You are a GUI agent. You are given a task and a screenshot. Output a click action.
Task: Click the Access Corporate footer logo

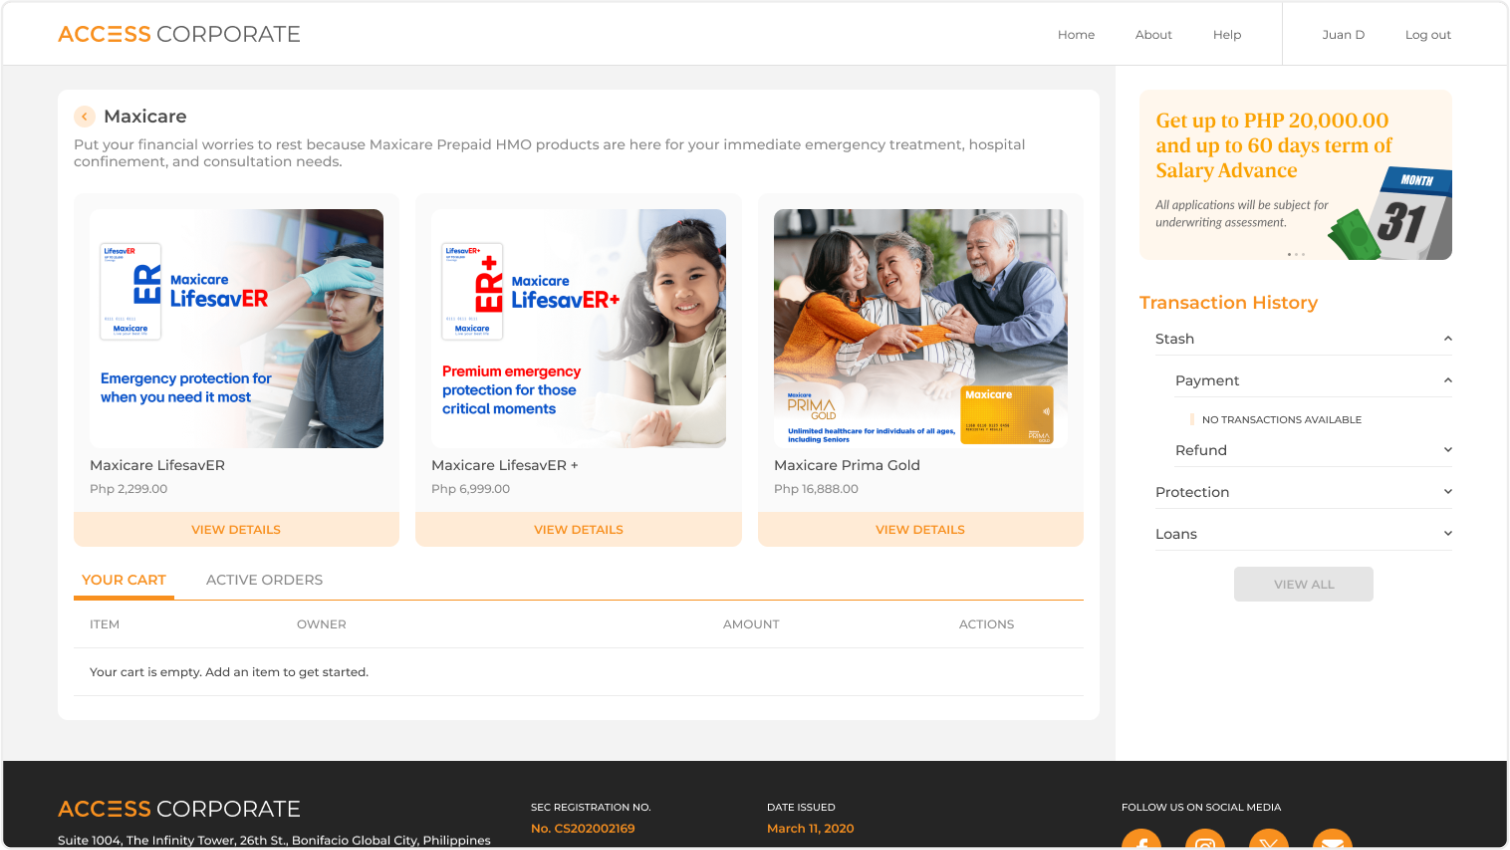tap(179, 808)
